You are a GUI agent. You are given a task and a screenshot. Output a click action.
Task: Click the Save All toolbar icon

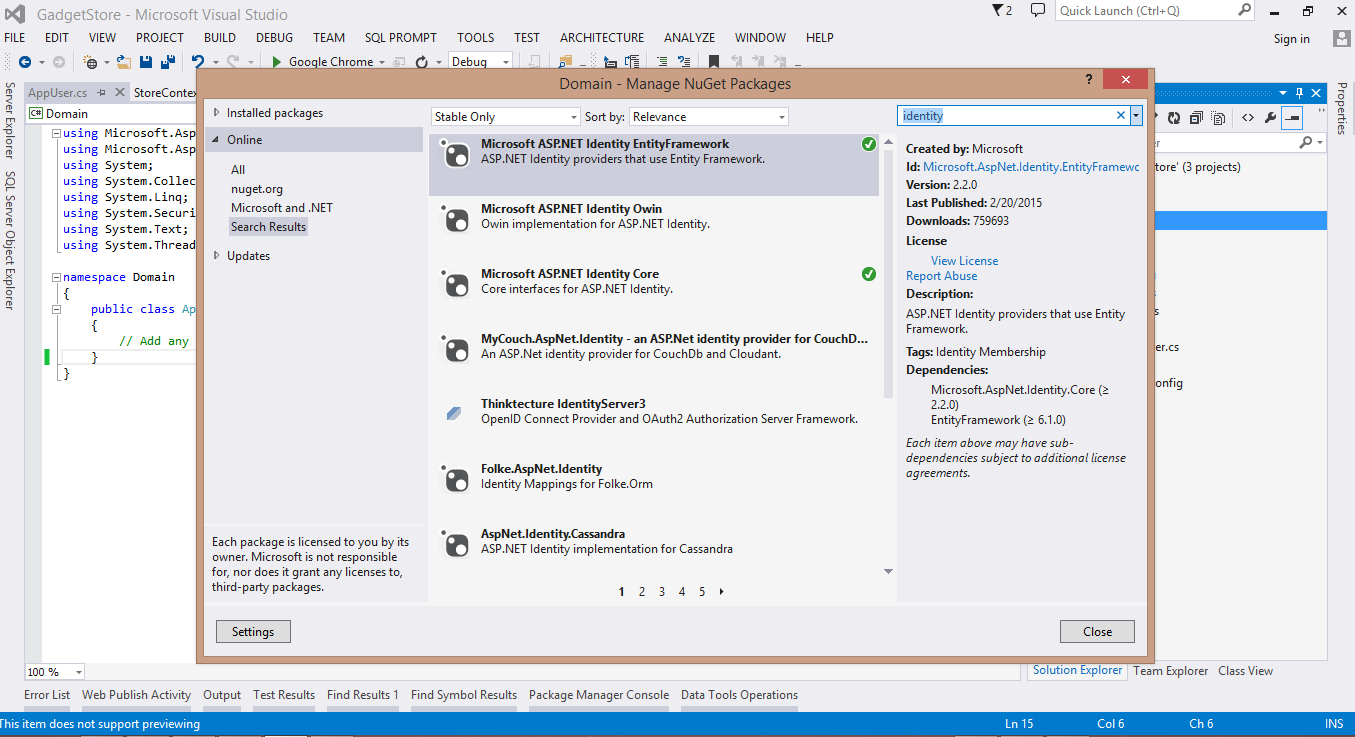click(x=167, y=62)
